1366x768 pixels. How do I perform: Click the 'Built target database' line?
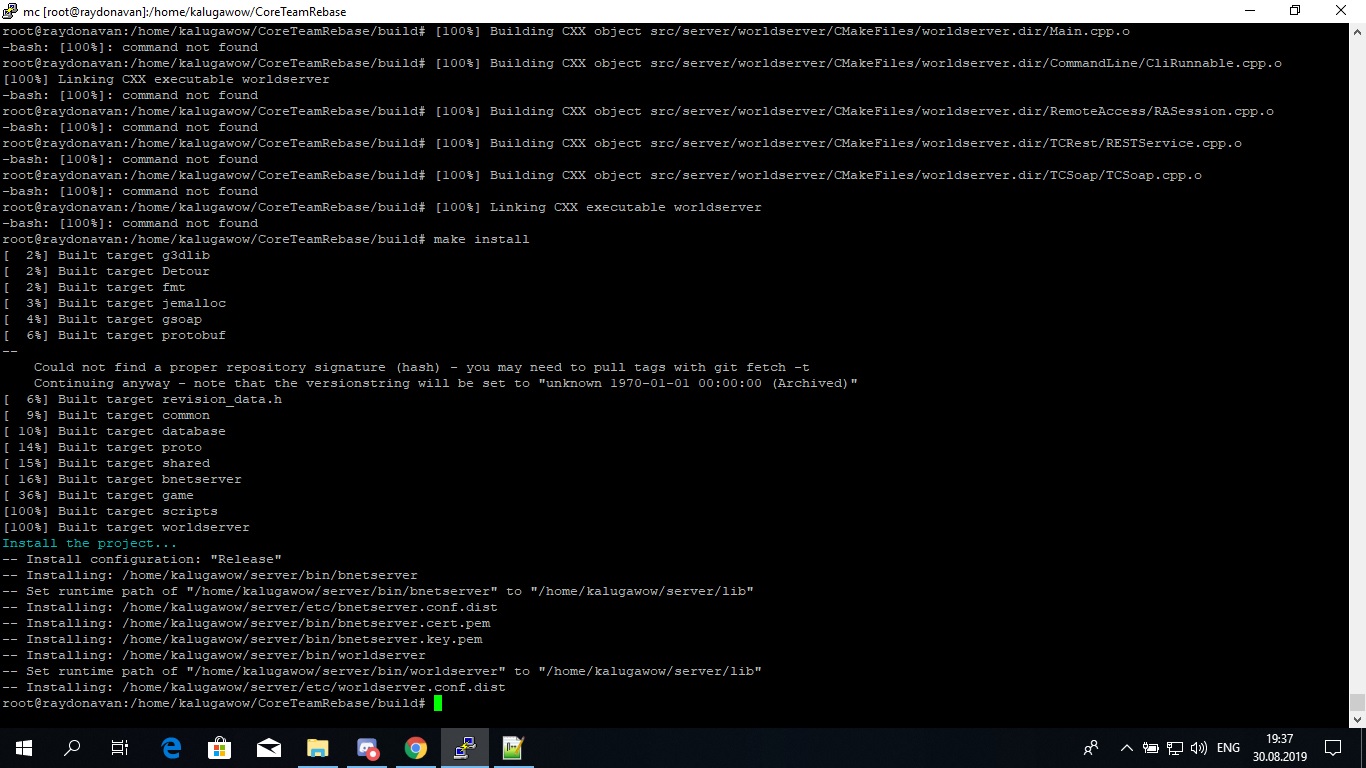tap(114, 431)
